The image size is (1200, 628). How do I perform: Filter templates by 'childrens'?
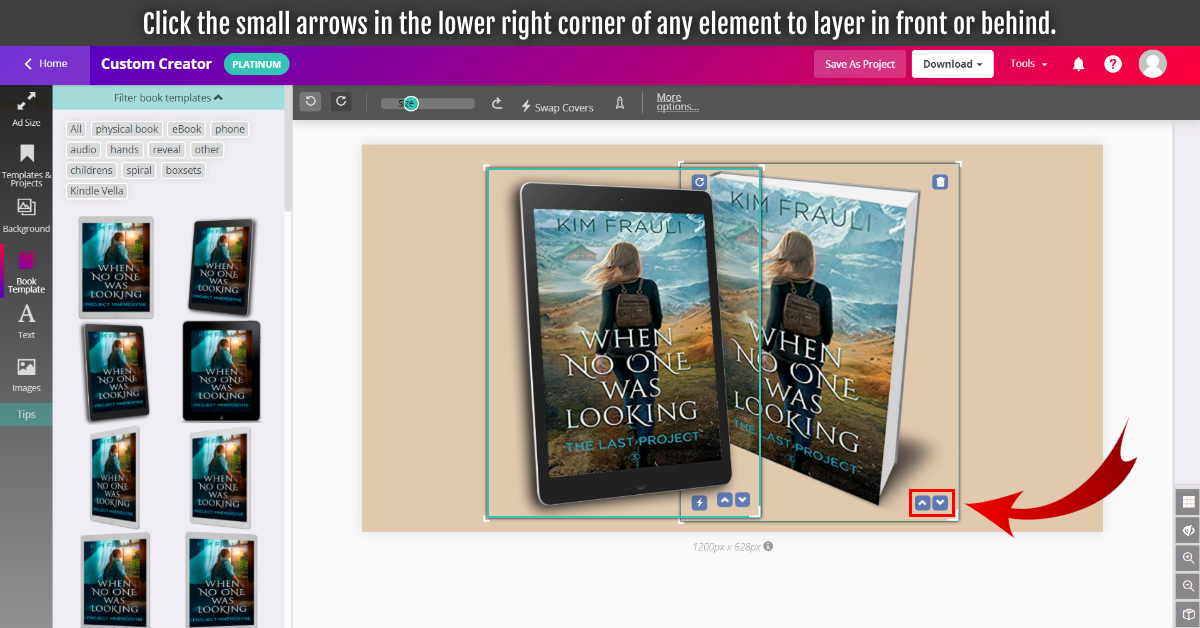coord(91,170)
